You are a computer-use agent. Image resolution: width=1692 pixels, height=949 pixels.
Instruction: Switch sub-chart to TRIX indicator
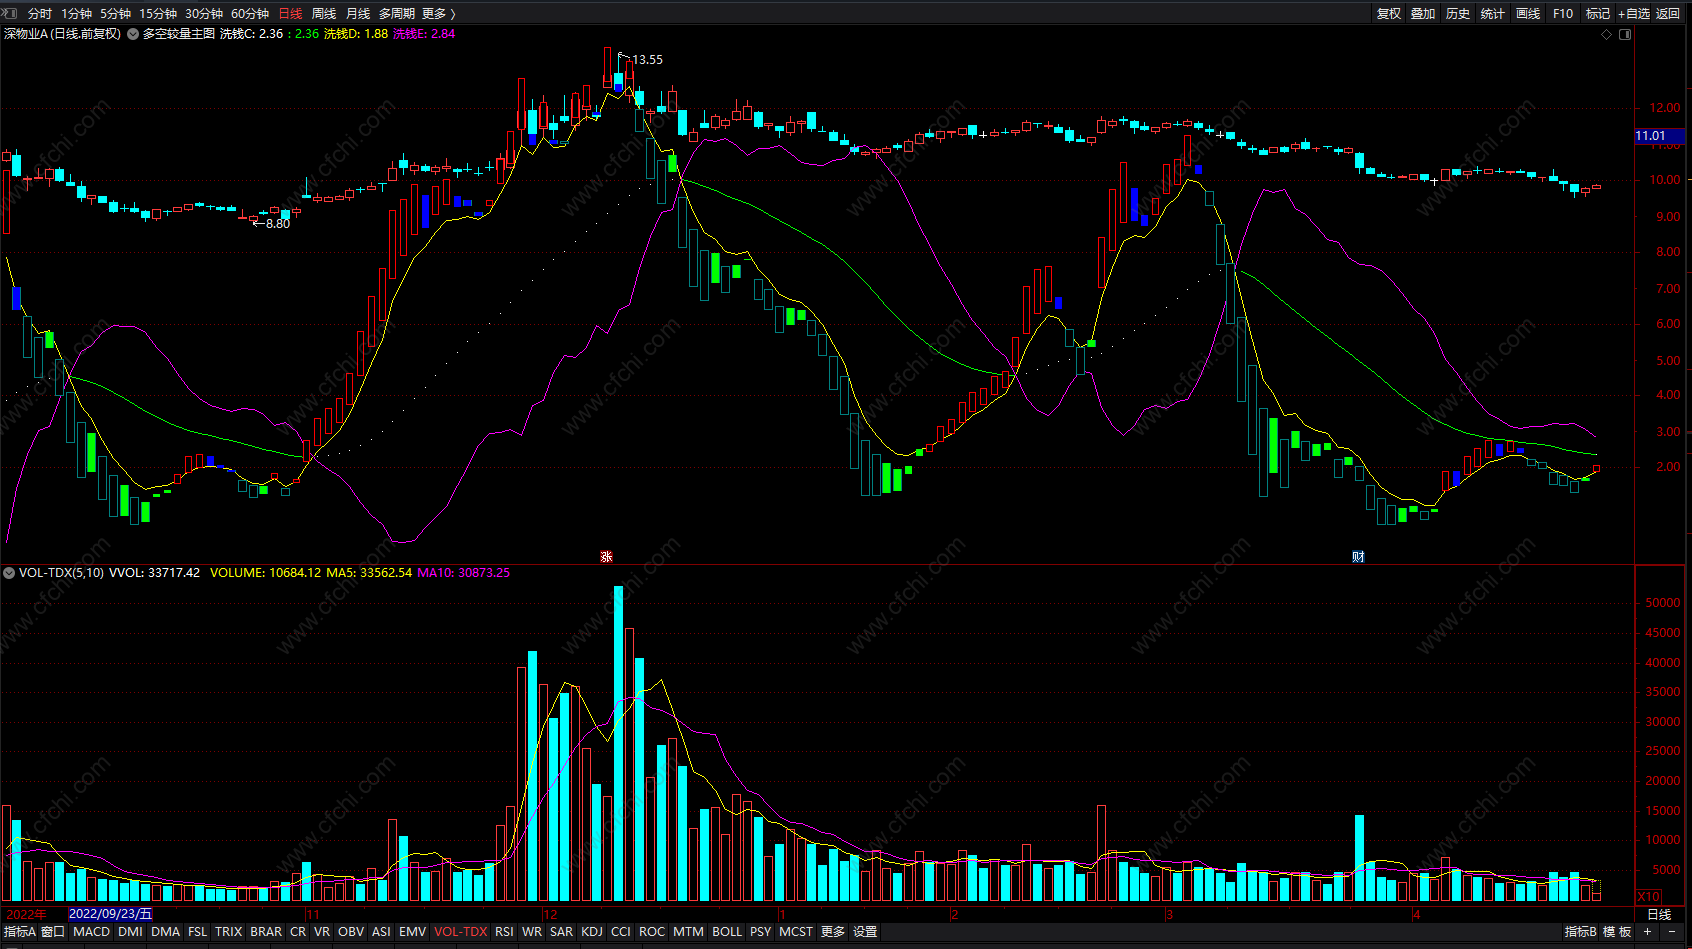[229, 932]
